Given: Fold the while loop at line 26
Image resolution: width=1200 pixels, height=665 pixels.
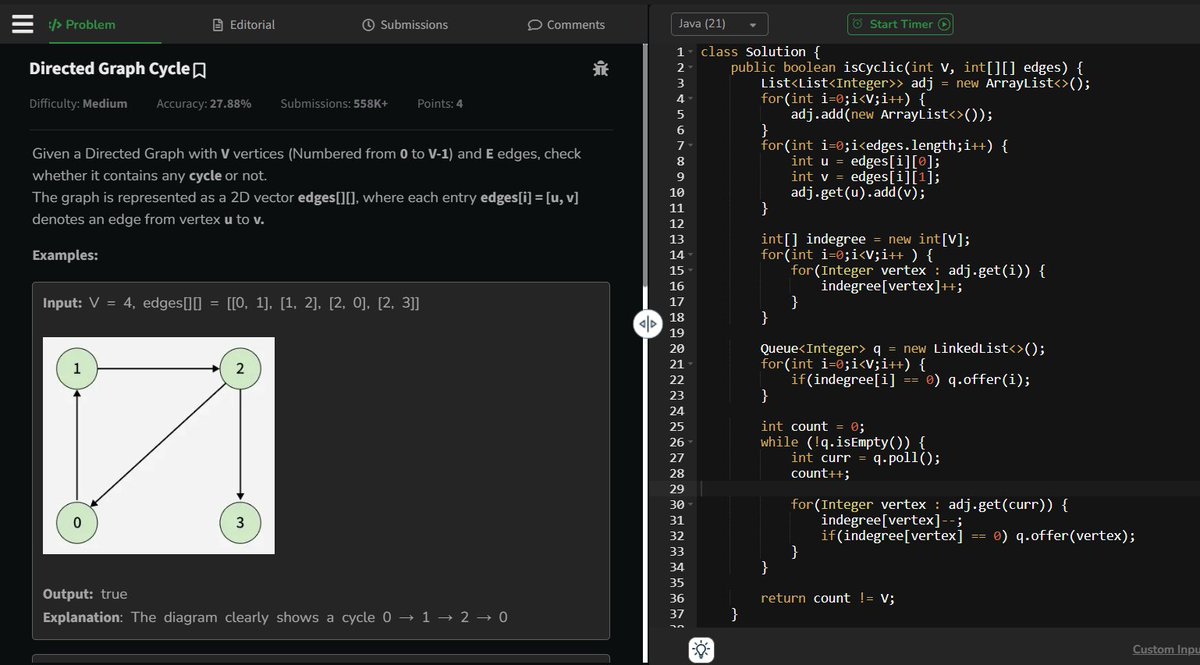Looking at the screenshot, I should (x=690, y=443).
